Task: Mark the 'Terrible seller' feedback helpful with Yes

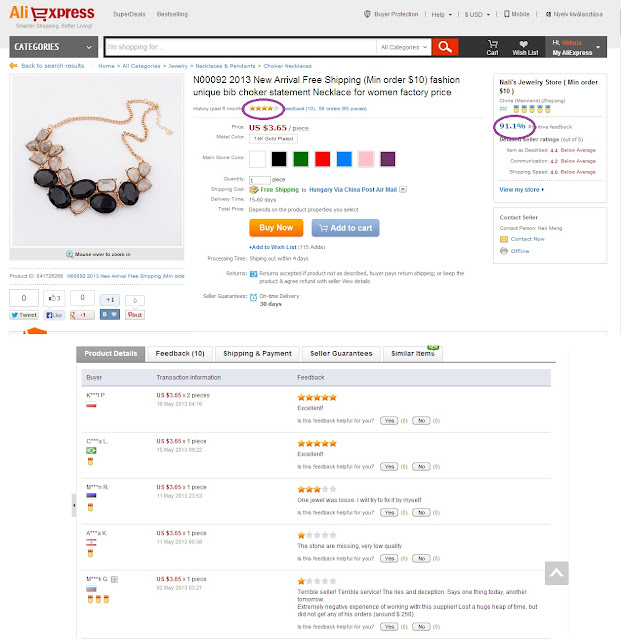Action: (x=389, y=627)
